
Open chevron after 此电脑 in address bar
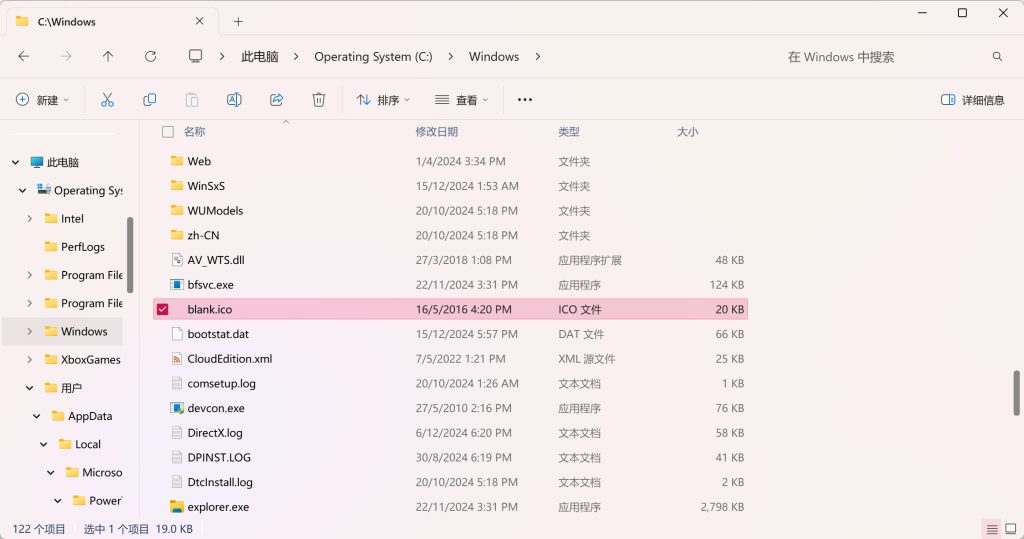pyautogui.click(x=296, y=57)
